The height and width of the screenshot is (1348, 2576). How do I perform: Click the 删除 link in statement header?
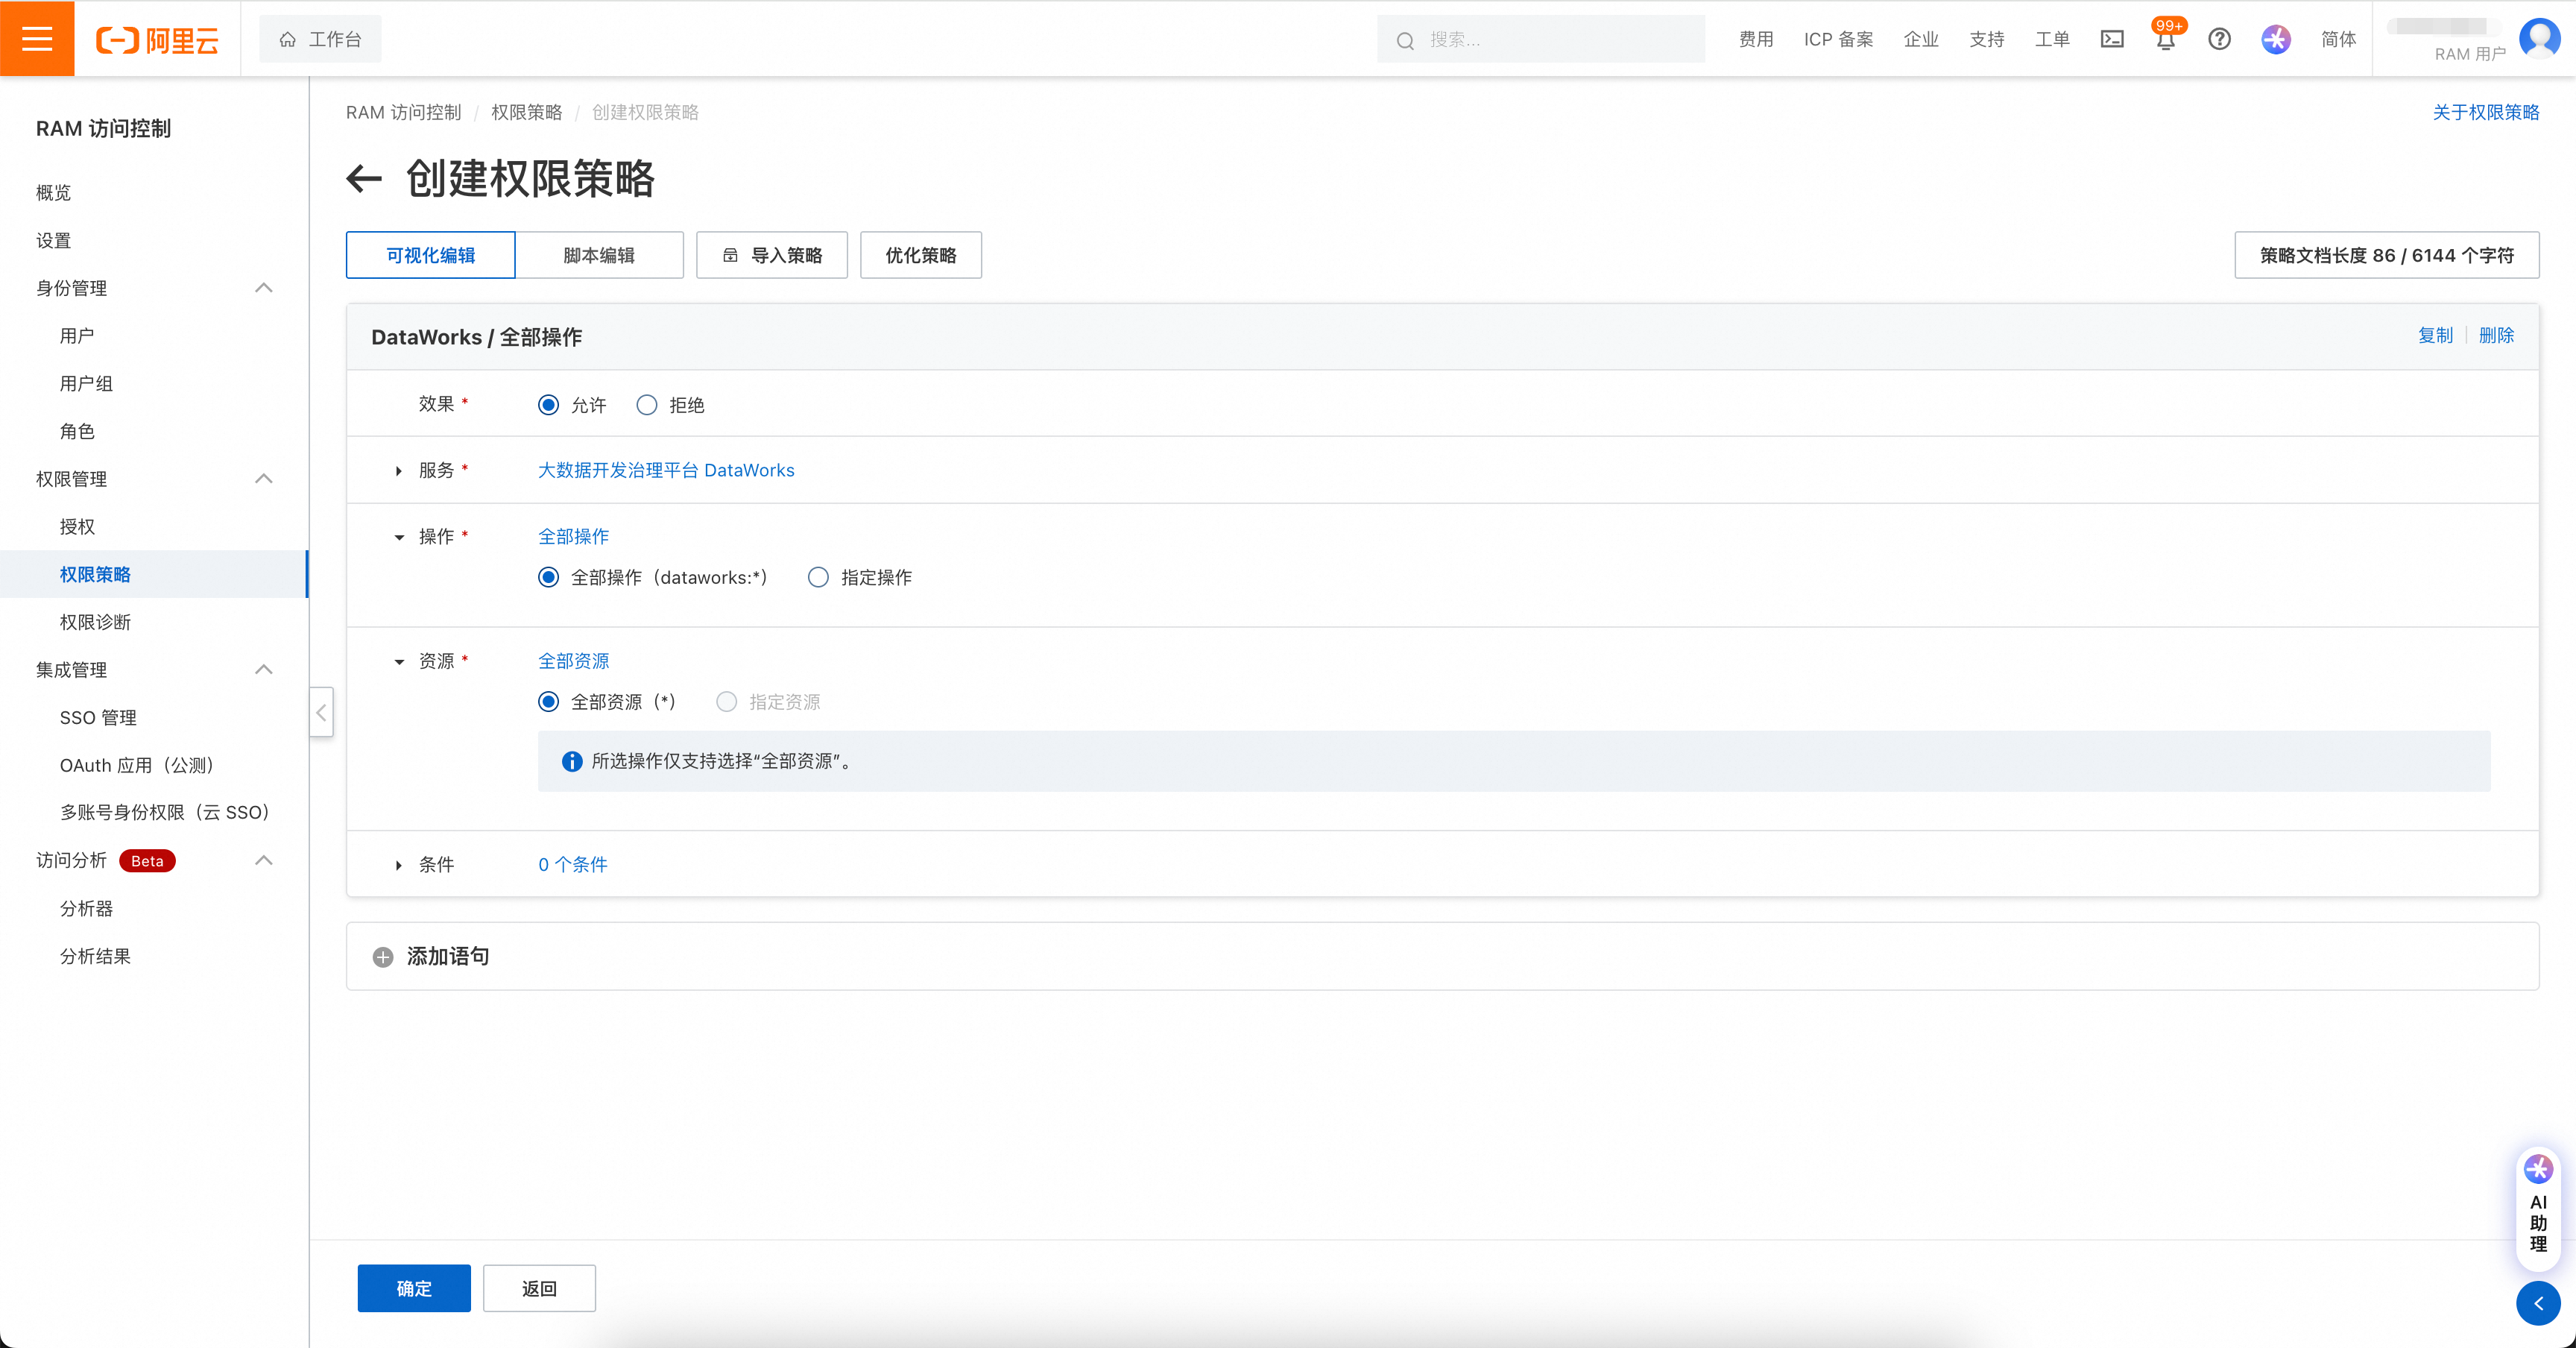click(2496, 335)
